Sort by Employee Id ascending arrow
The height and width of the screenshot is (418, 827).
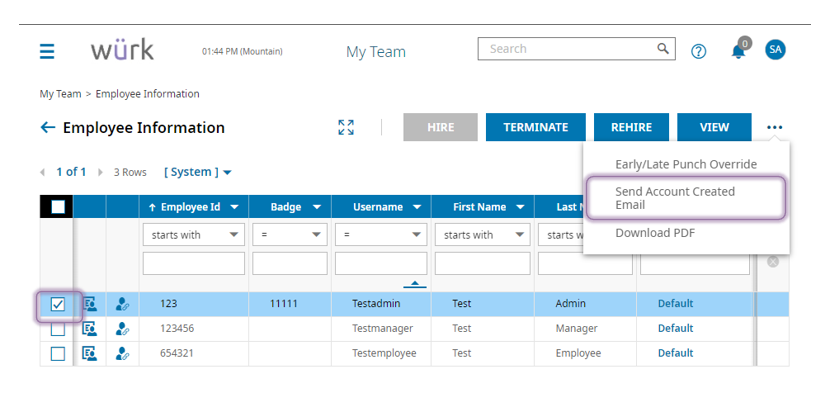[x=152, y=207]
